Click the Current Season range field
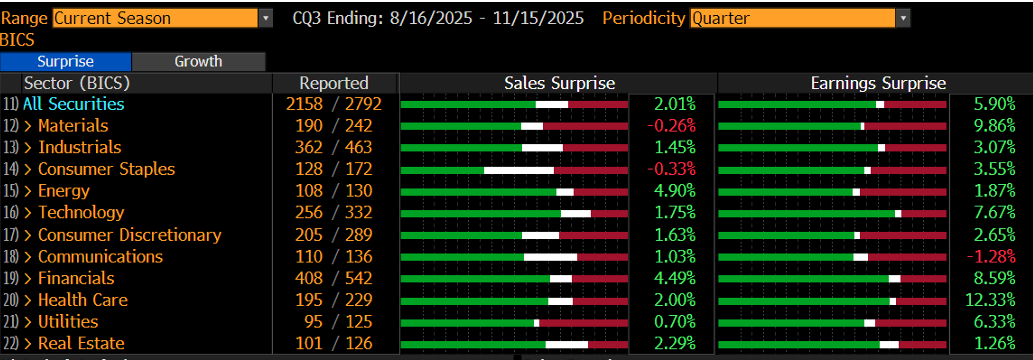The height and width of the screenshot is (360, 1033). 155,18
